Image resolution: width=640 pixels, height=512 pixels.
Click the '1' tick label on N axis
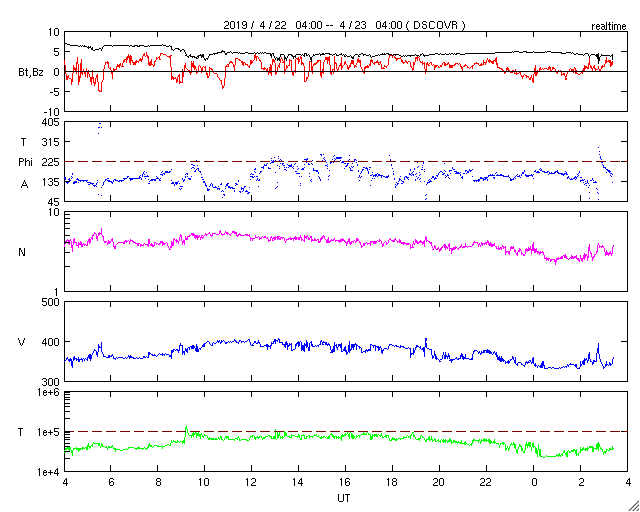click(57, 292)
